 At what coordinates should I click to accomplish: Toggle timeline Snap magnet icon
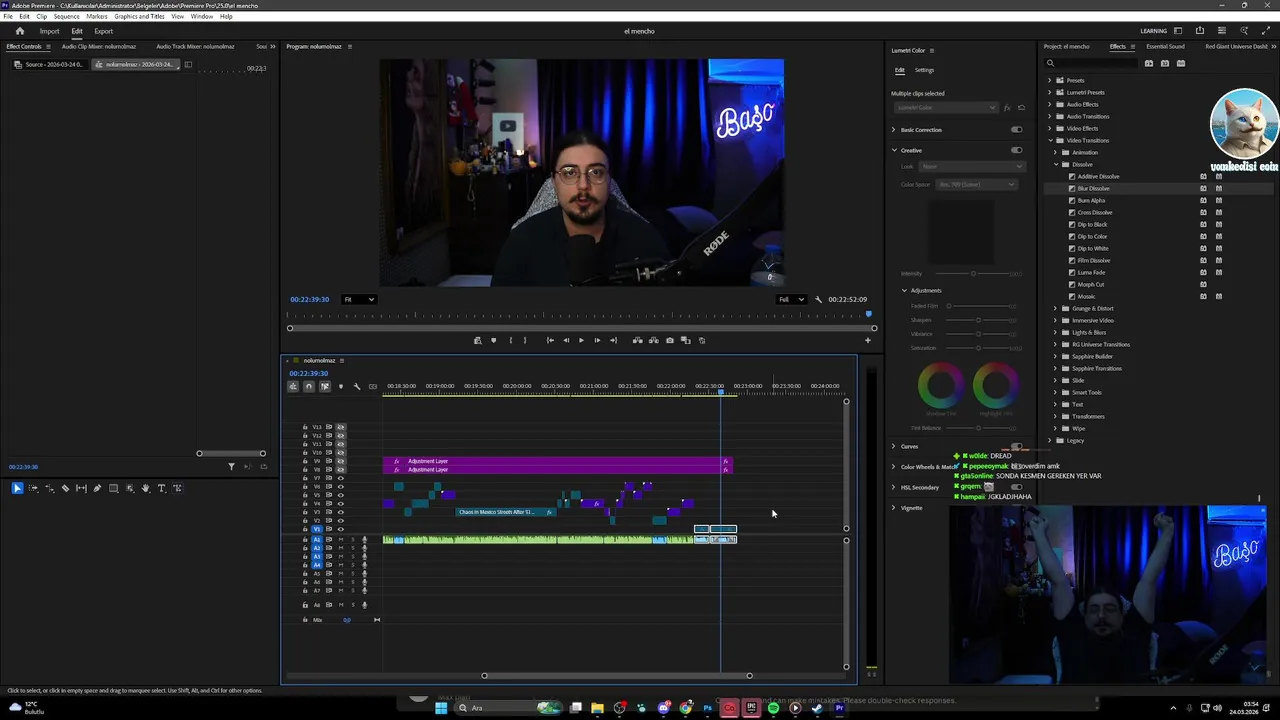308,386
